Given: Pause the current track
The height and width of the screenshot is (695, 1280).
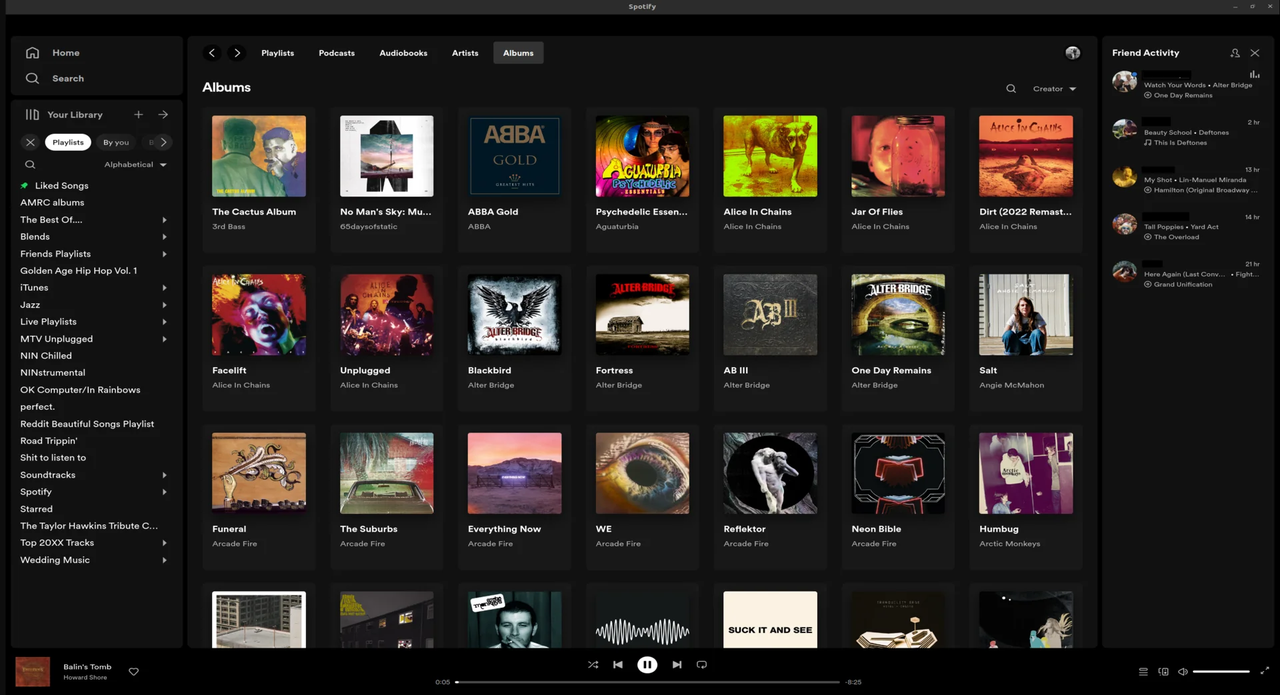Looking at the screenshot, I should [x=647, y=664].
